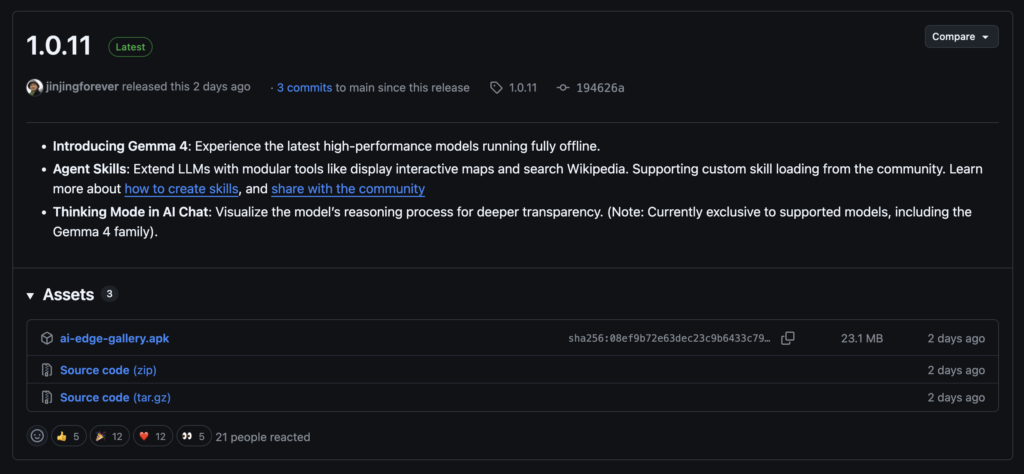Click the tar.gz file archive icon
The width and height of the screenshot is (1024, 474).
(x=47, y=397)
